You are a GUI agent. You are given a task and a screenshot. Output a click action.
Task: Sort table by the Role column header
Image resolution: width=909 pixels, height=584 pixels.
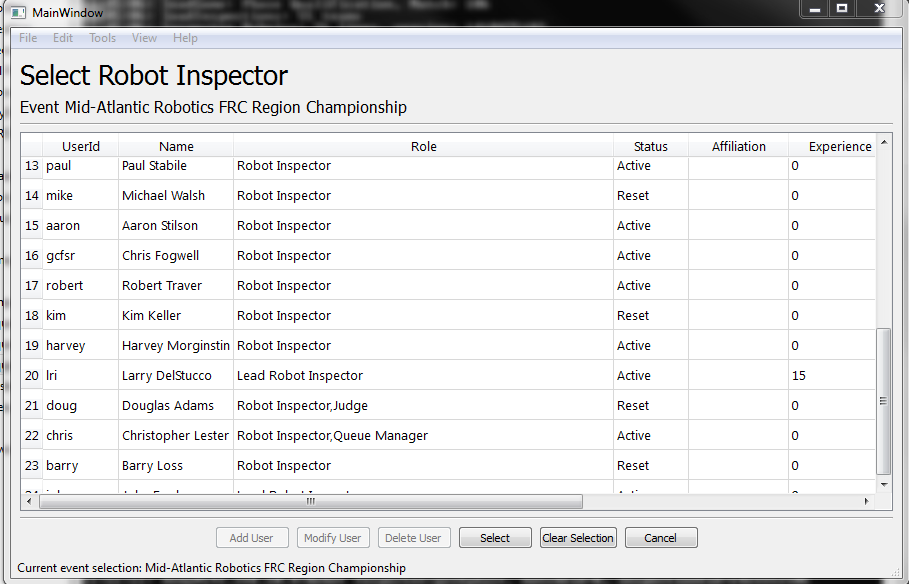tap(424, 147)
